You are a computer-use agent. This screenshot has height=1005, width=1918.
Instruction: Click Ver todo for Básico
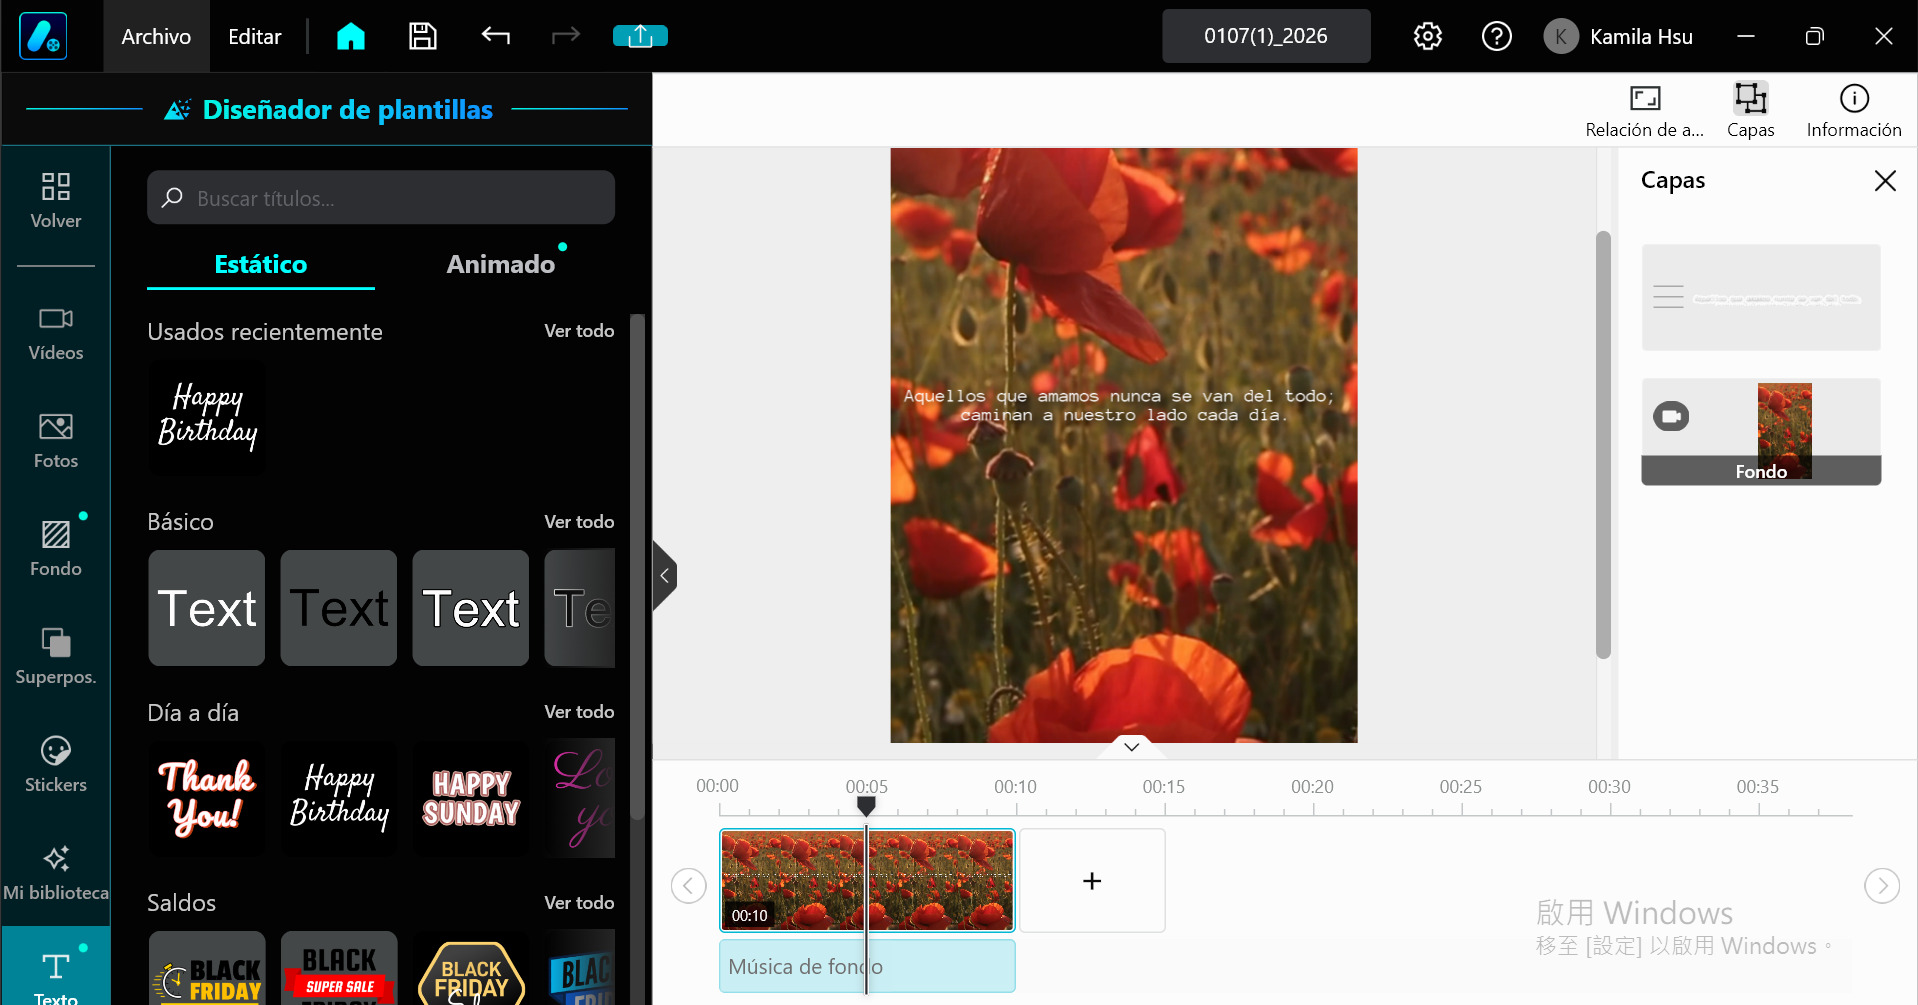[579, 522]
